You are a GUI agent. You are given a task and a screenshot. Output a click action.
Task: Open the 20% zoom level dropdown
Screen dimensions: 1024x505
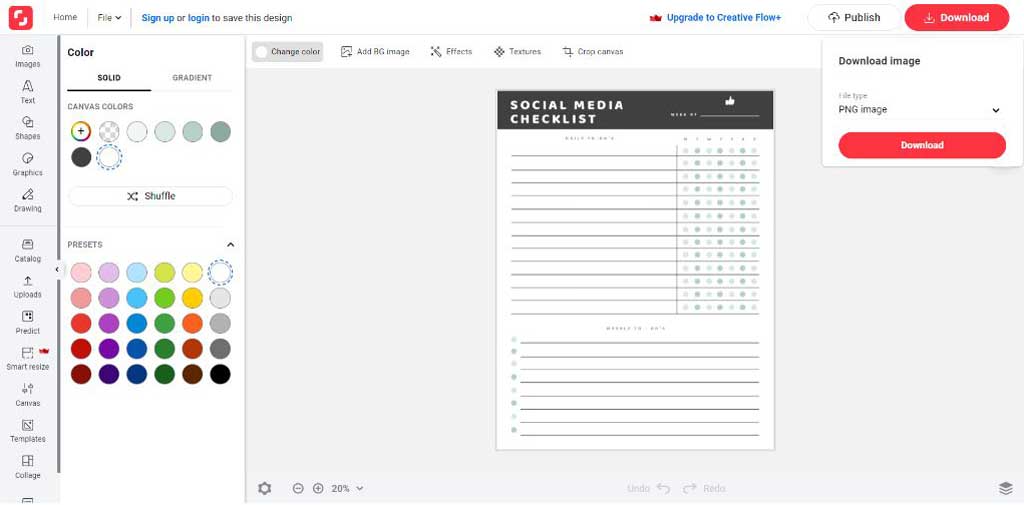[x=347, y=488]
